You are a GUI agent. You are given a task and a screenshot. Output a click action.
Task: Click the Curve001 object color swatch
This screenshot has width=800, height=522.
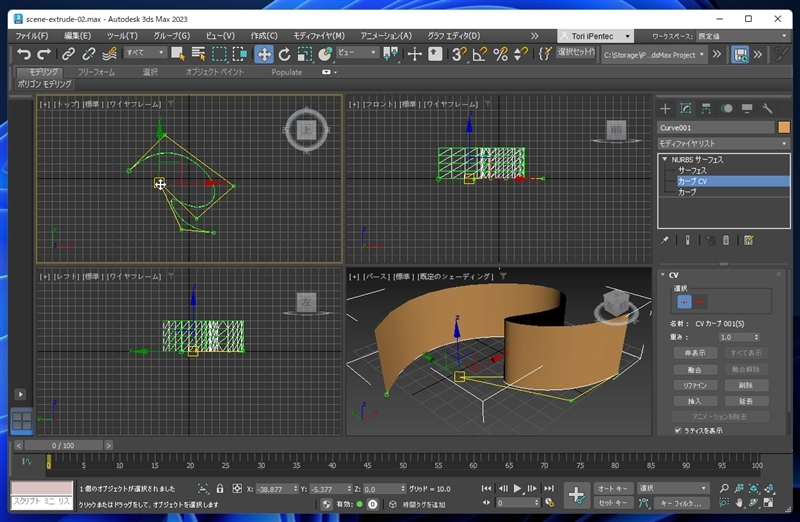pos(784,128)
